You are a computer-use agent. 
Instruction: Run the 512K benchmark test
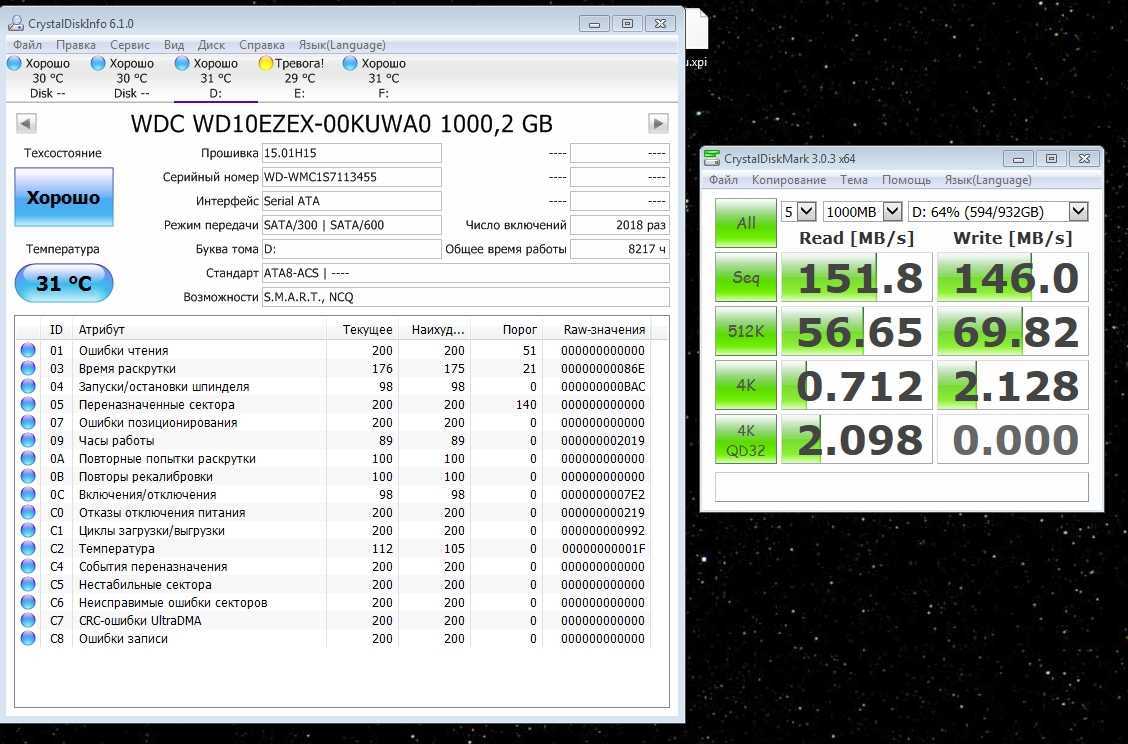point(746,331)
